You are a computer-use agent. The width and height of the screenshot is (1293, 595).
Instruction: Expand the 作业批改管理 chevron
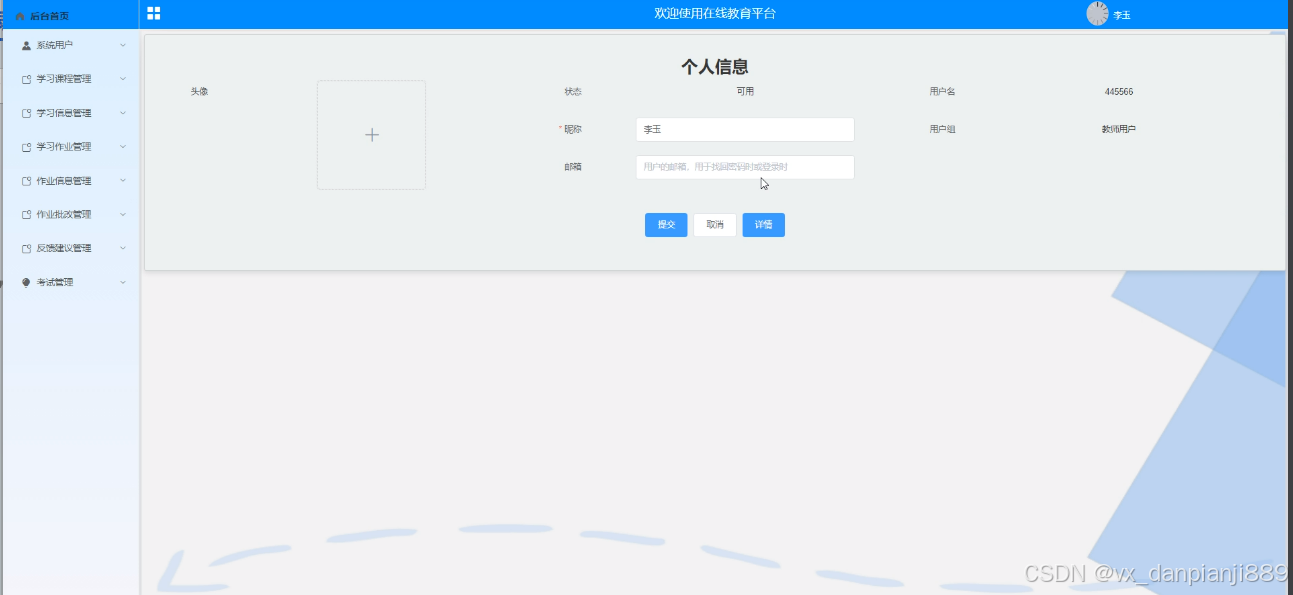coord(123,214)
